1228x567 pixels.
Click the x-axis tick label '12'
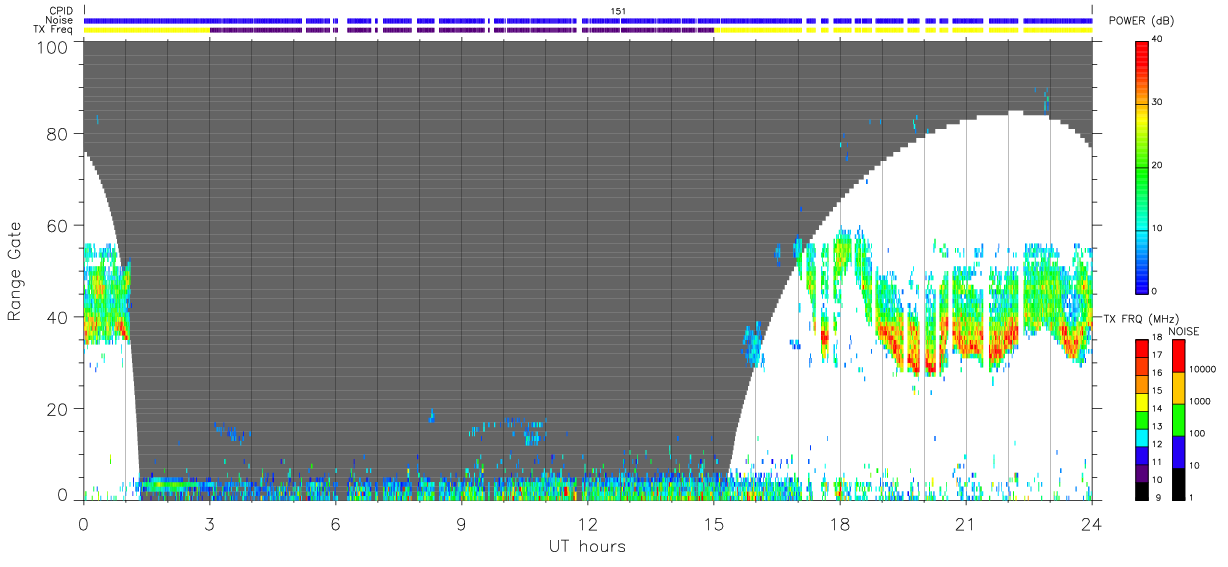(588, 524)
